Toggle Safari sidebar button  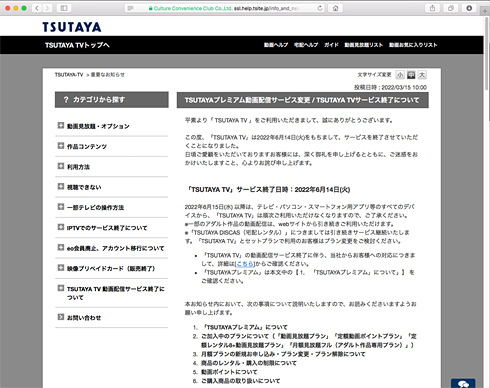pos(64,8)
